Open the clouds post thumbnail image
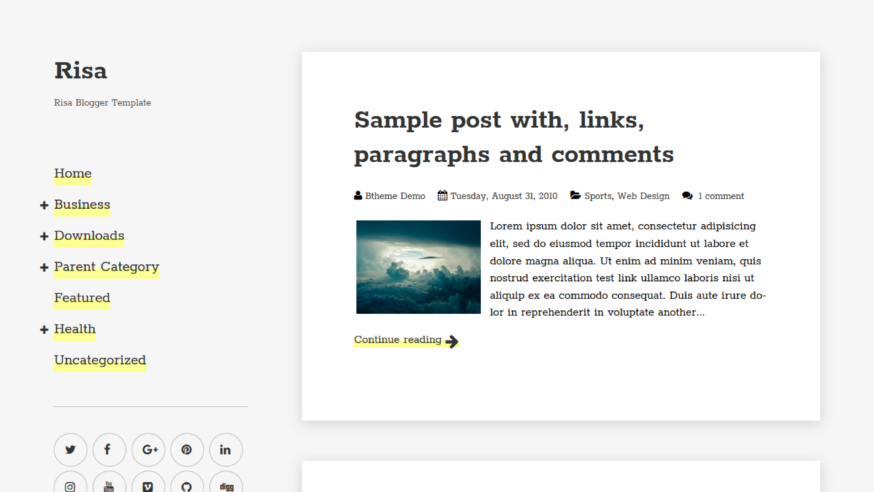874x492 pixels. click(x=419, y=267)
